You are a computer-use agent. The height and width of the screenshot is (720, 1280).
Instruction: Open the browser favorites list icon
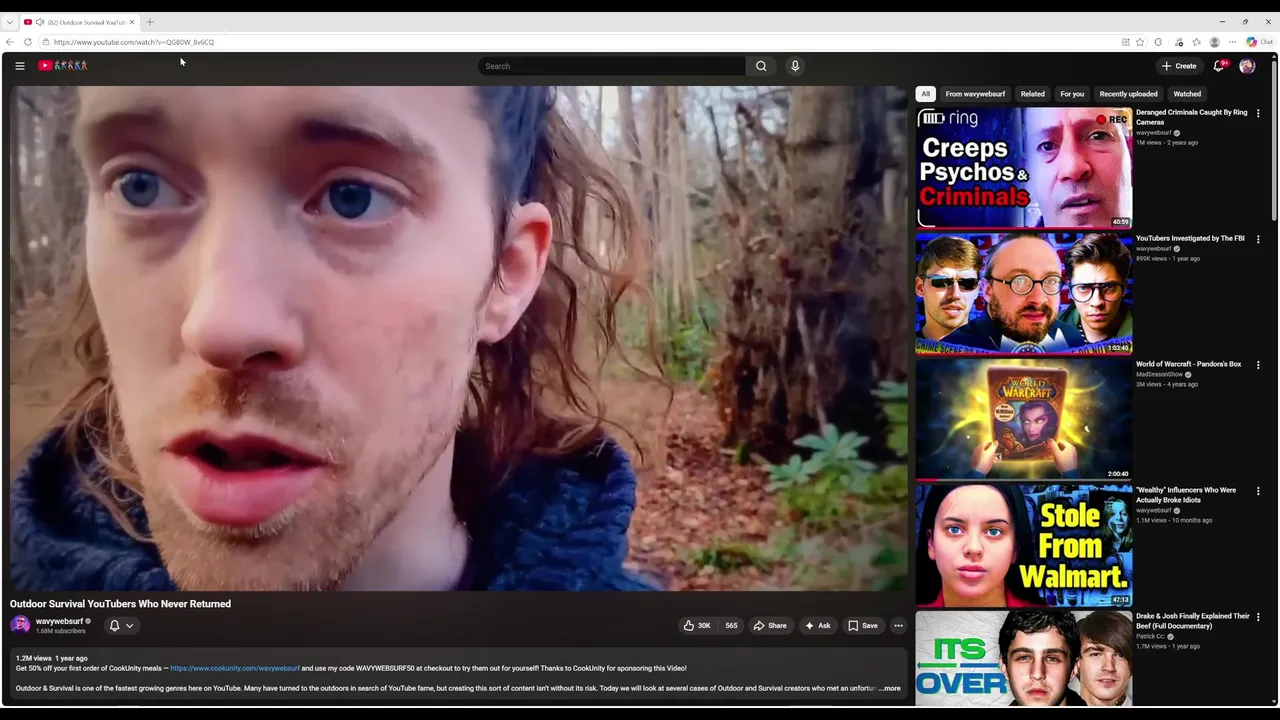coord(1196,42)
